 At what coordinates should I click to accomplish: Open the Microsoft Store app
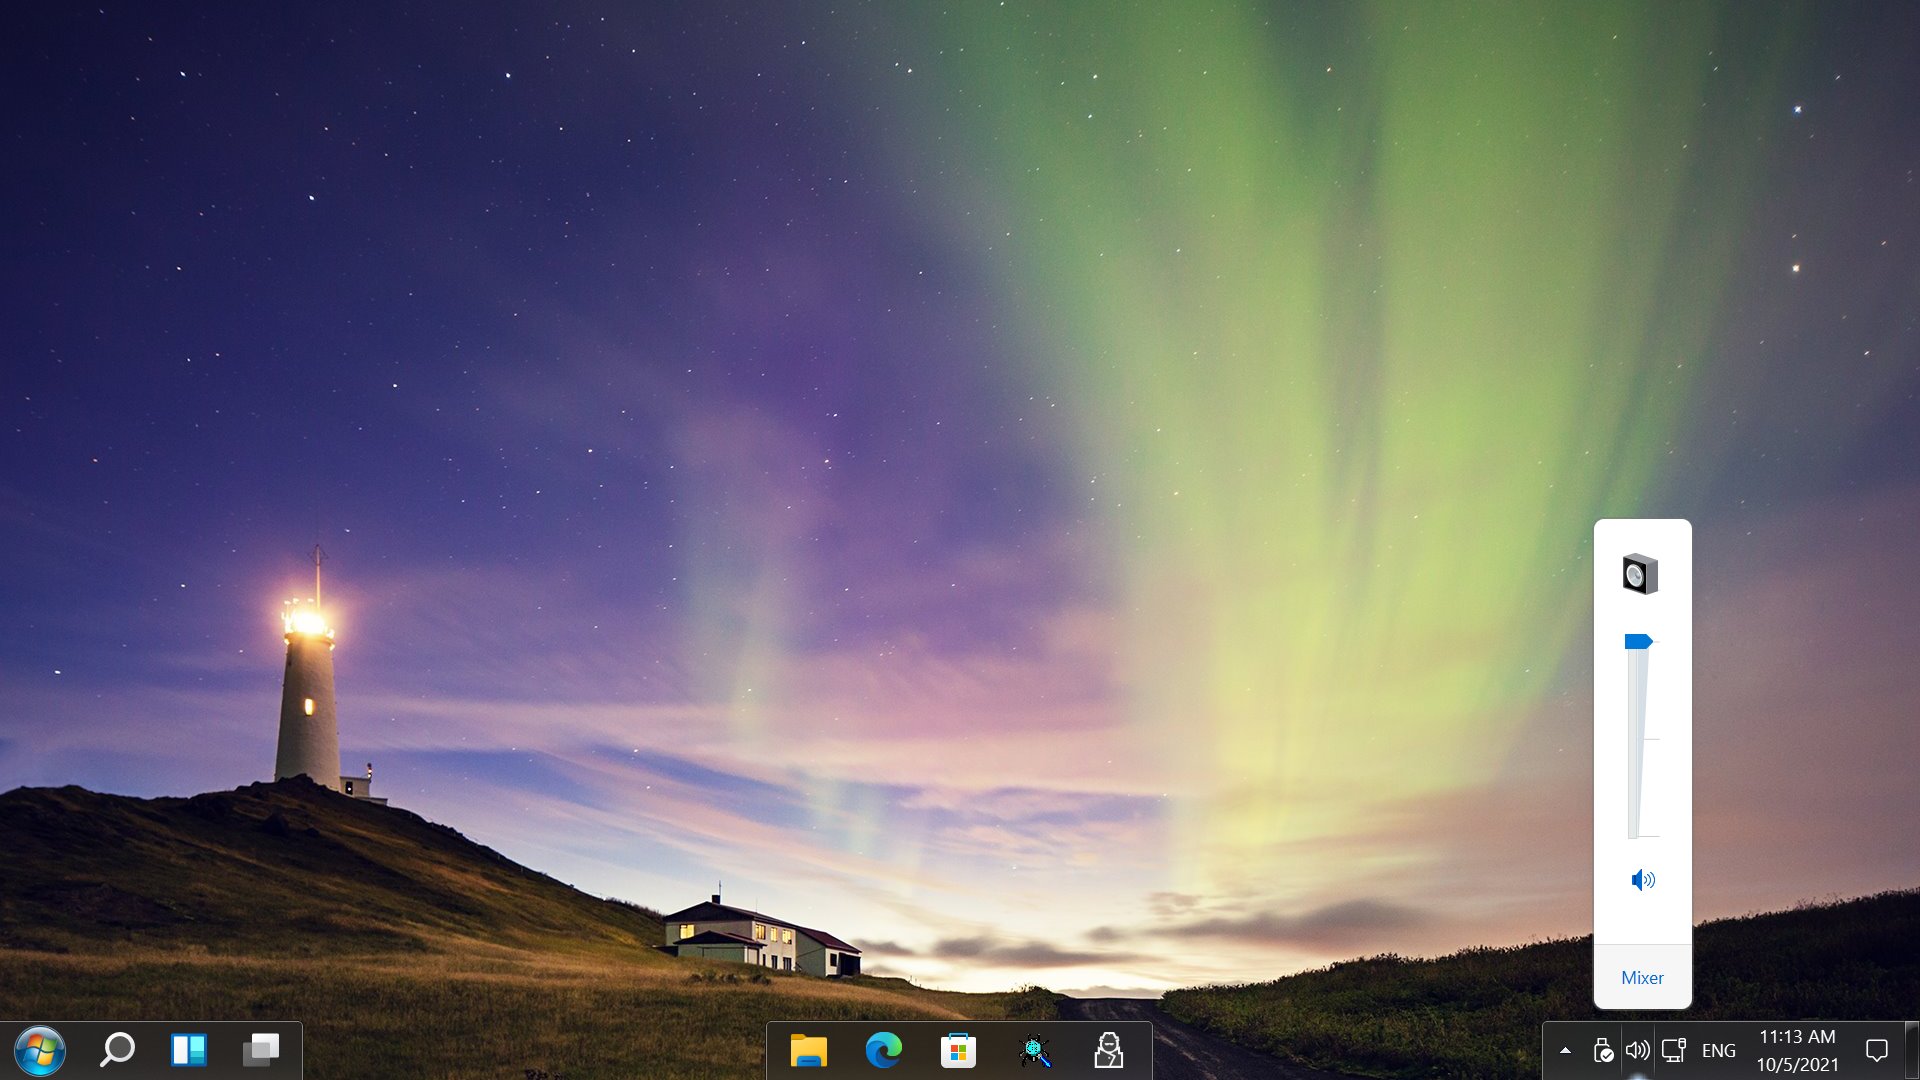(x=958, y=1050)
